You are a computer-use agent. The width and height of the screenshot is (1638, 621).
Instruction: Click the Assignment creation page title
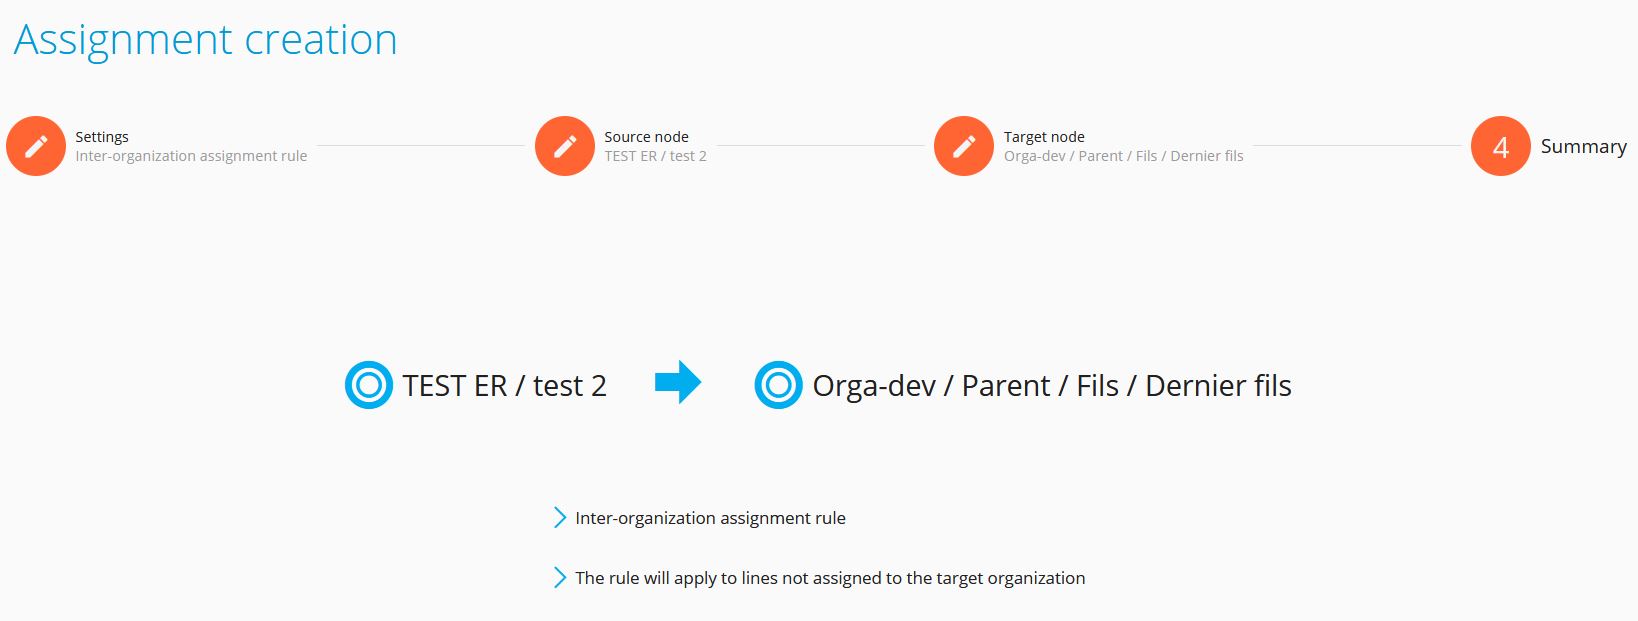206,40
